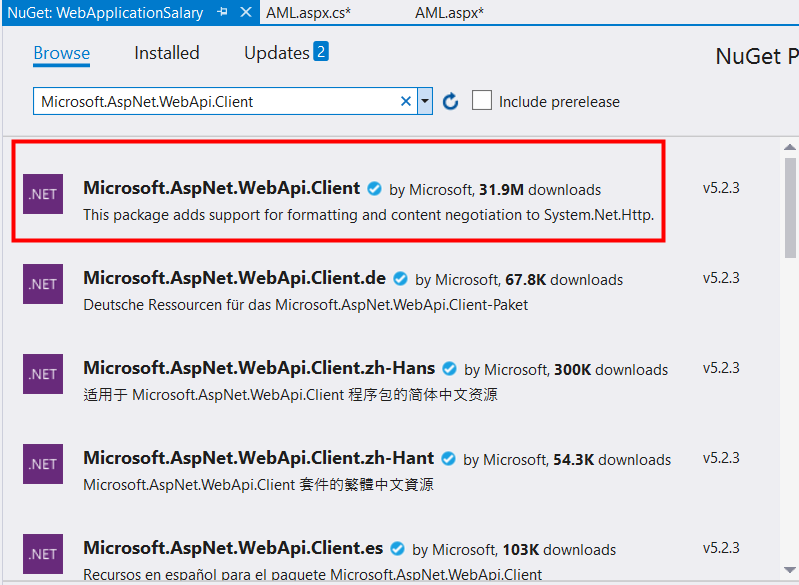Click the package list vertical scrollbar

(x=791, y=210)
